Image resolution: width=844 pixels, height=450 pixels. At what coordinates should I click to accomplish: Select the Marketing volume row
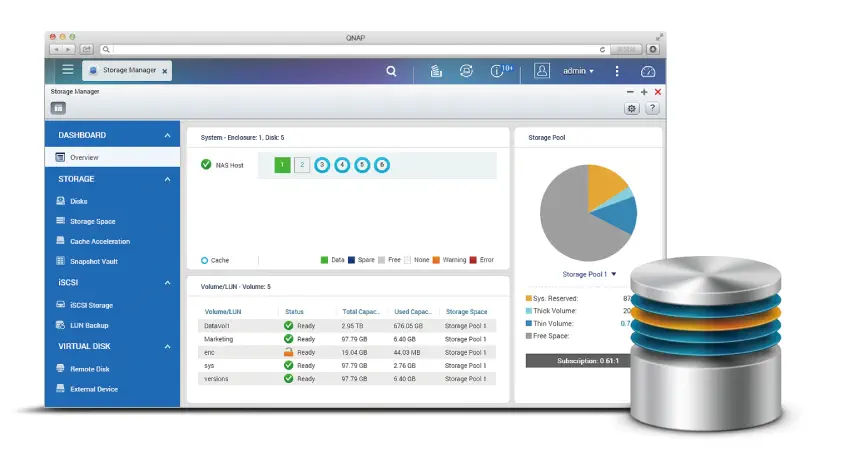347,339
